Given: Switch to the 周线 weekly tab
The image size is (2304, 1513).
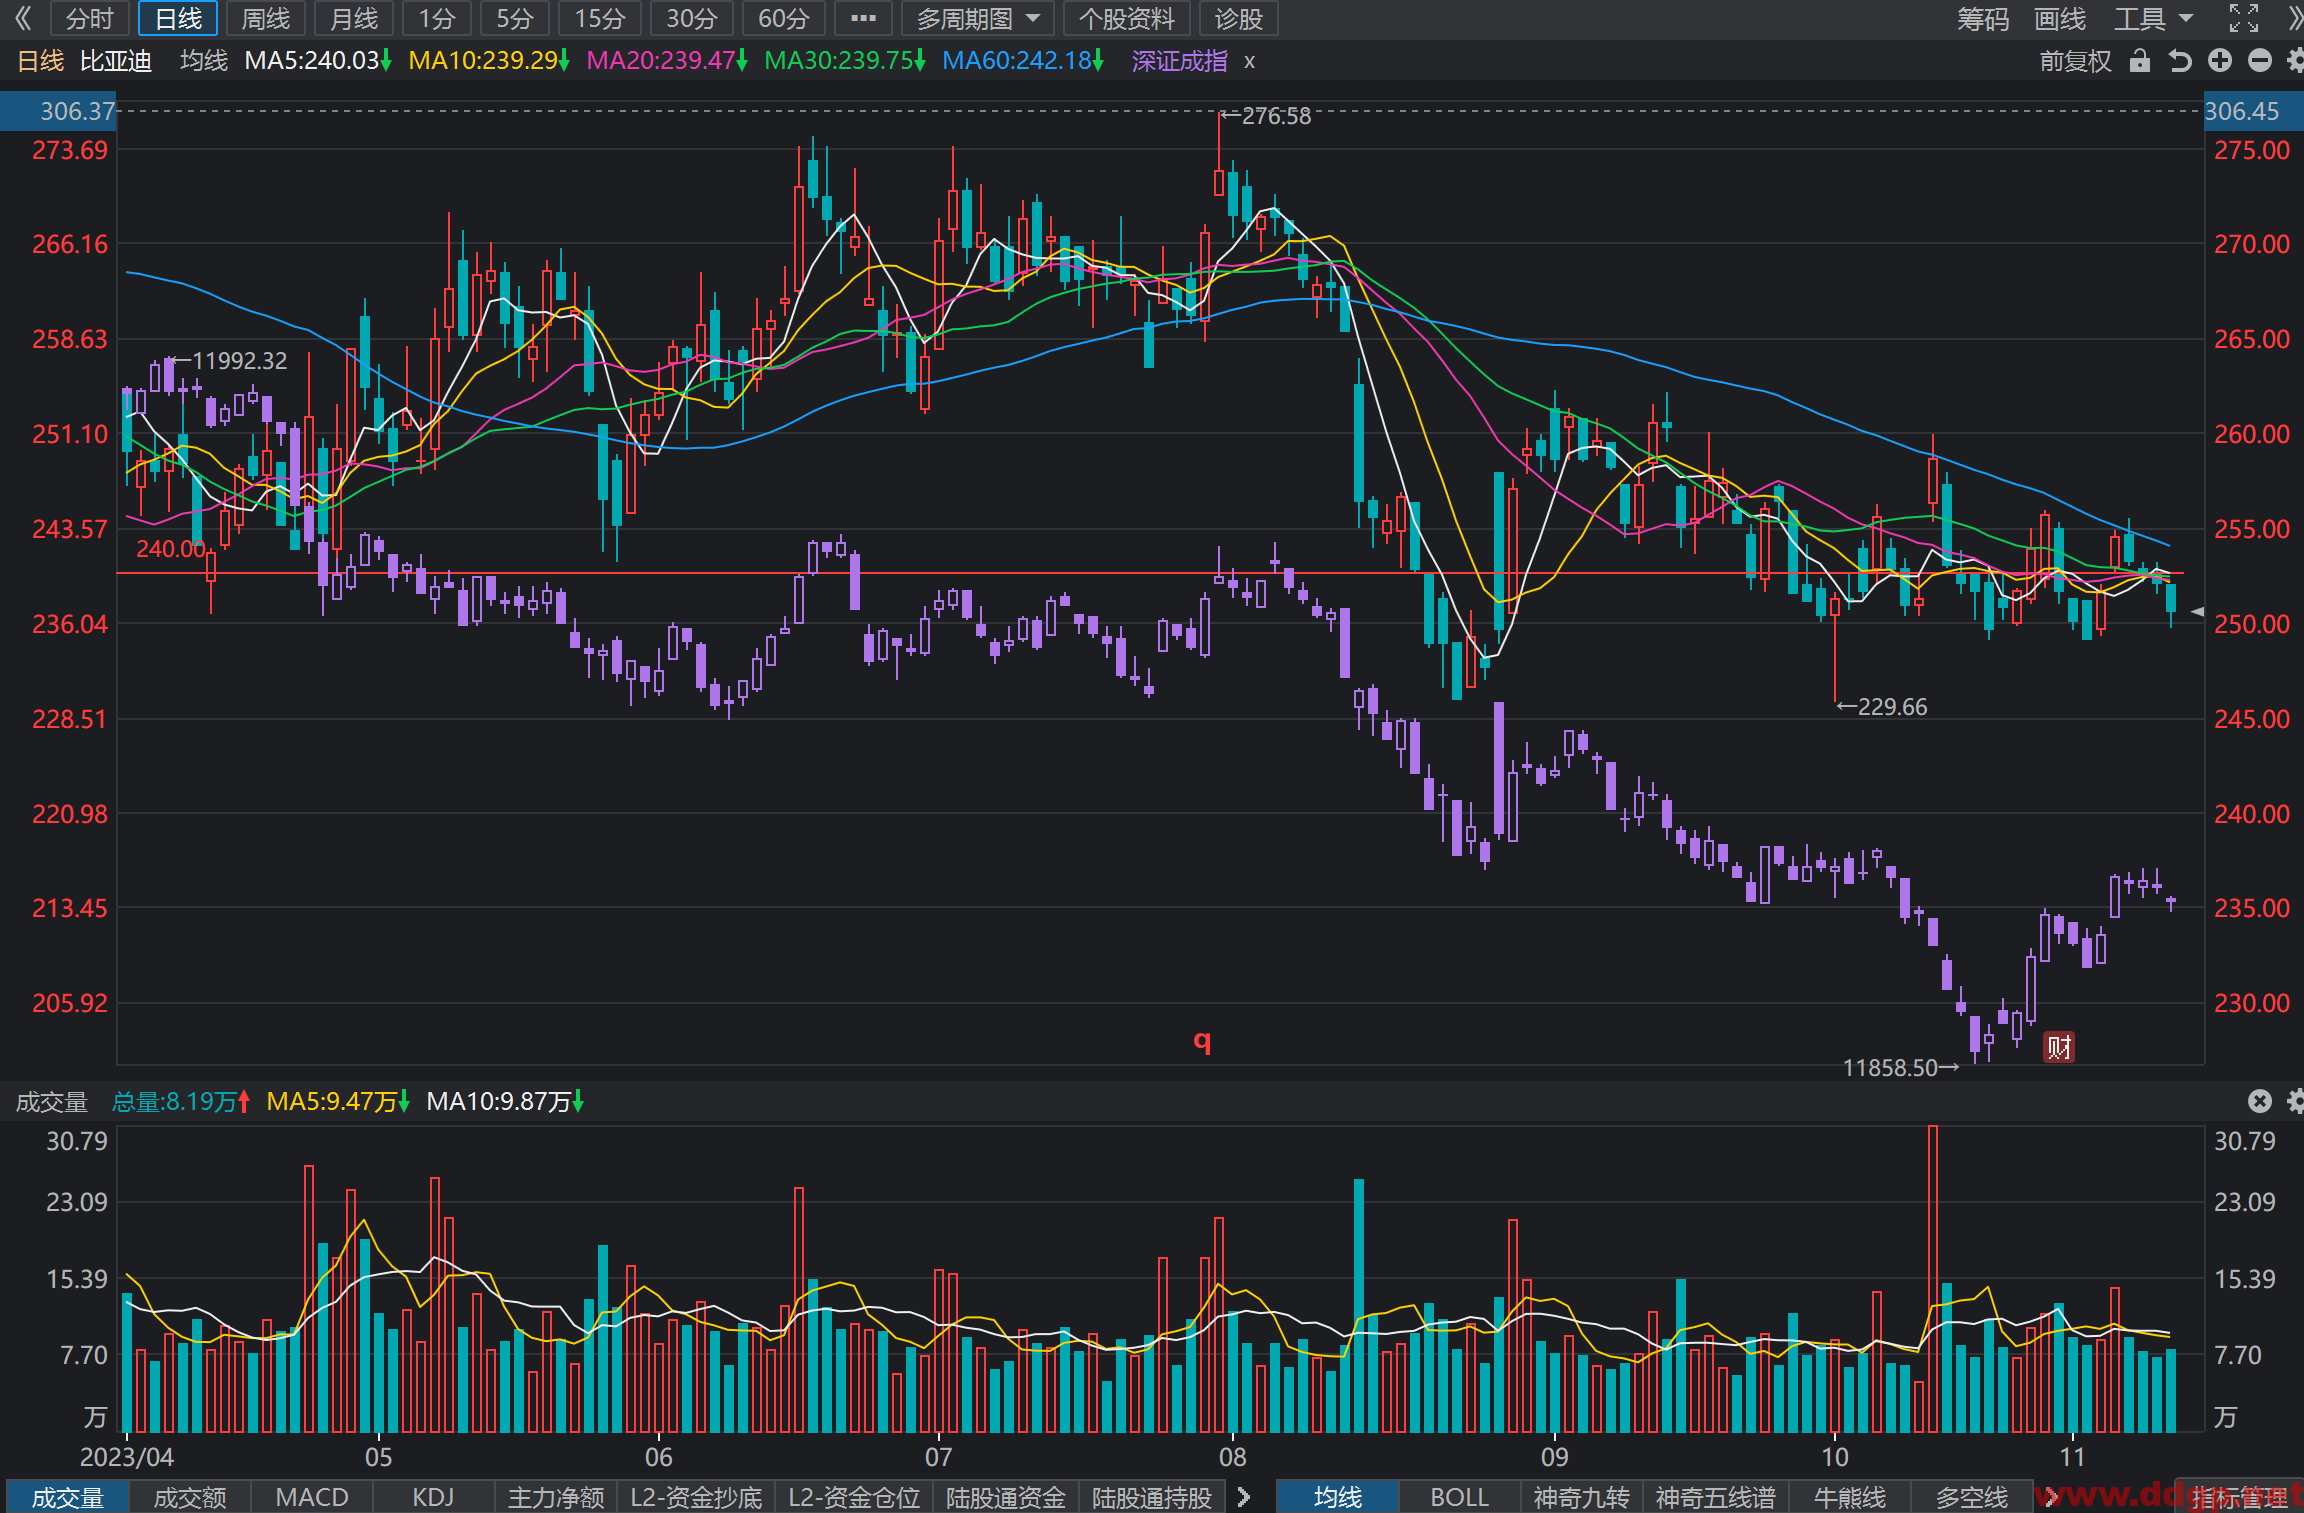Looking at the screenshot, I should pos(265,18).
